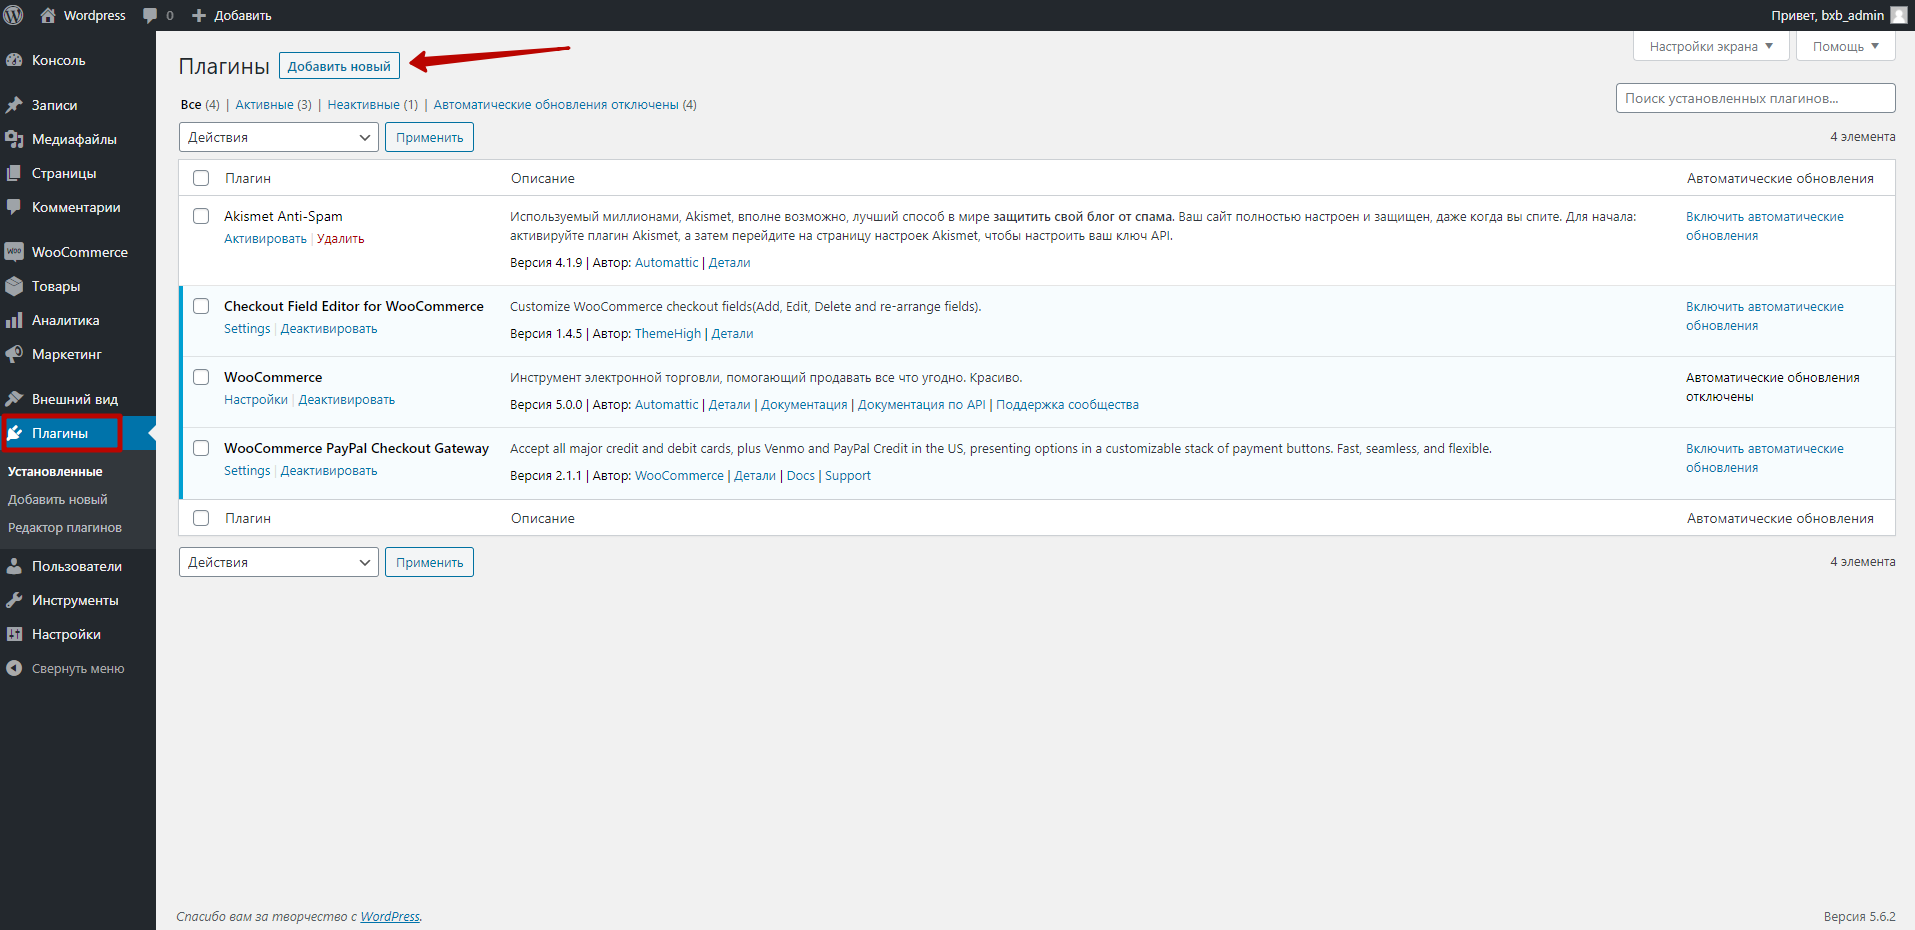Click the Товары box icon
Viewport: 1915px width, 930px height.
pyautogui.click(x=14, y=286)
